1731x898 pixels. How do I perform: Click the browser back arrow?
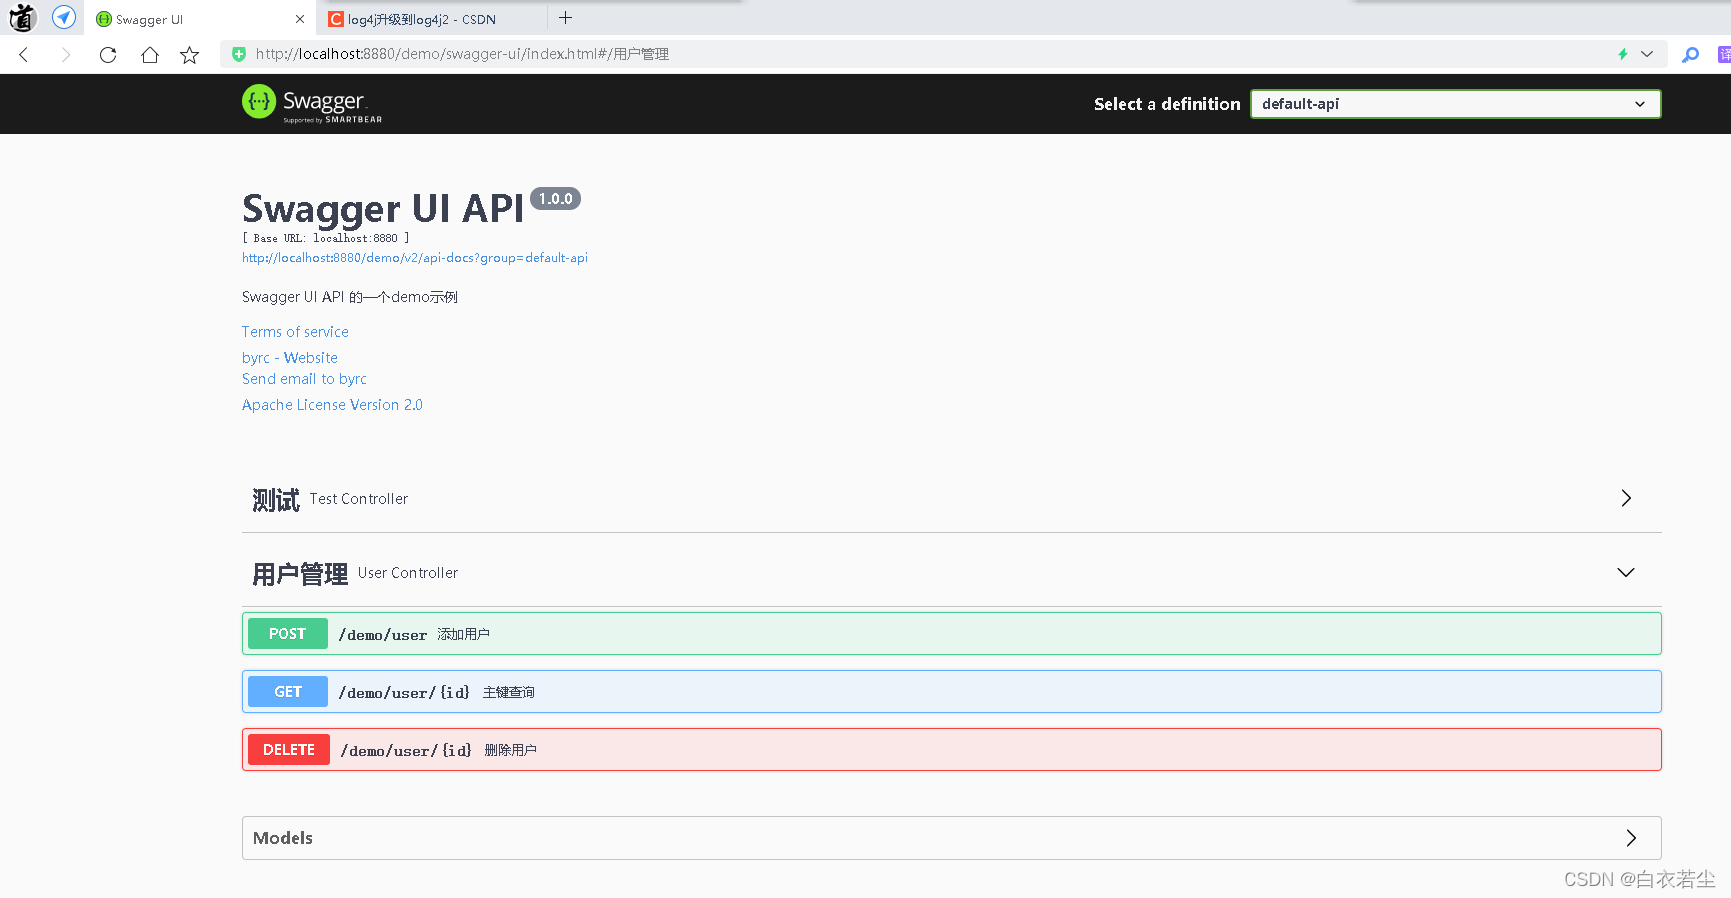pyautogui.click(x=24, y=55)
